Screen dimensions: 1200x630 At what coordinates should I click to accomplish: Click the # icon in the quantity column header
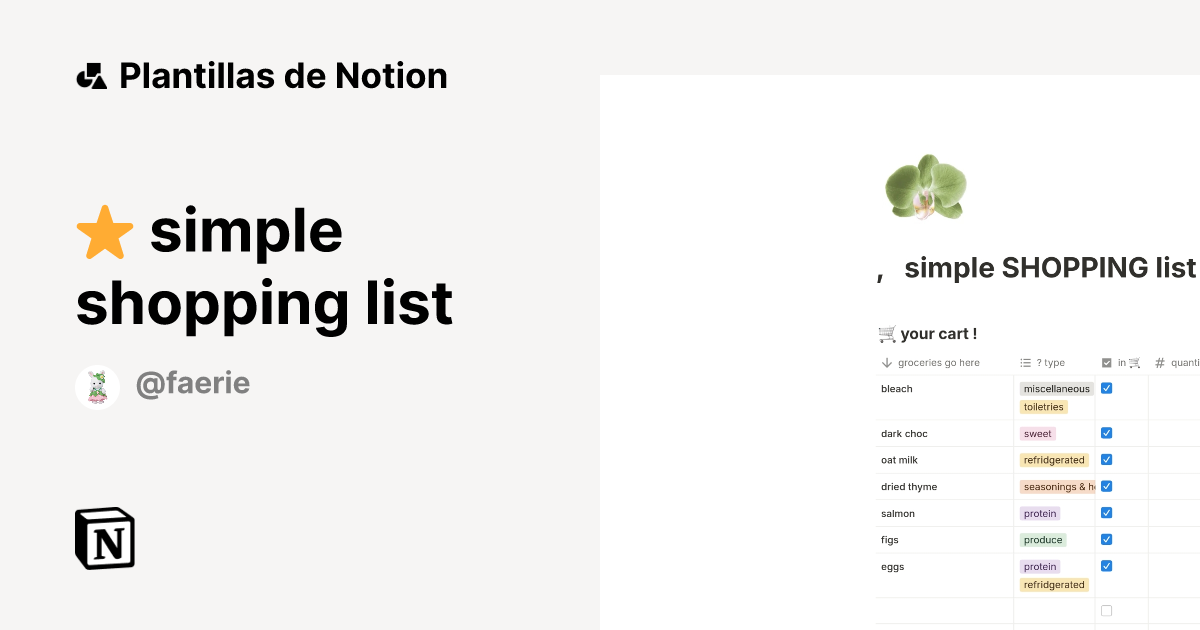1159,362
